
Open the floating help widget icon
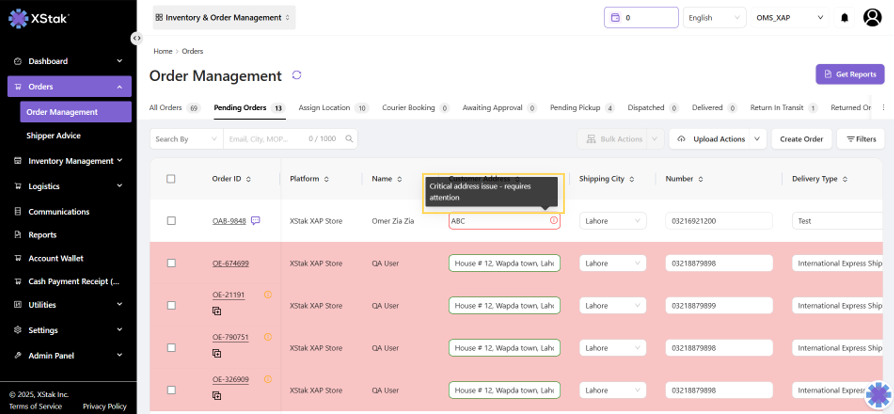point(877,394)
